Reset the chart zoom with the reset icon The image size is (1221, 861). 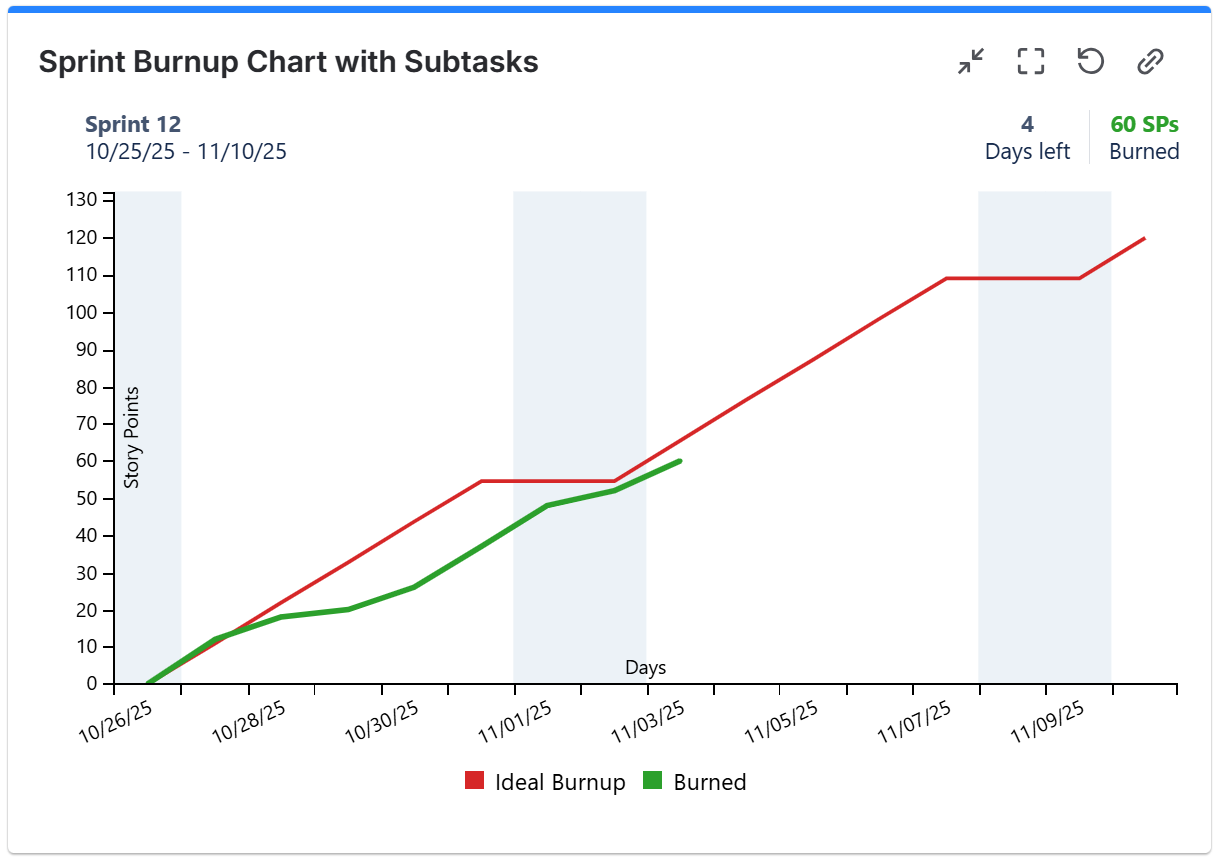(1090, 61)
